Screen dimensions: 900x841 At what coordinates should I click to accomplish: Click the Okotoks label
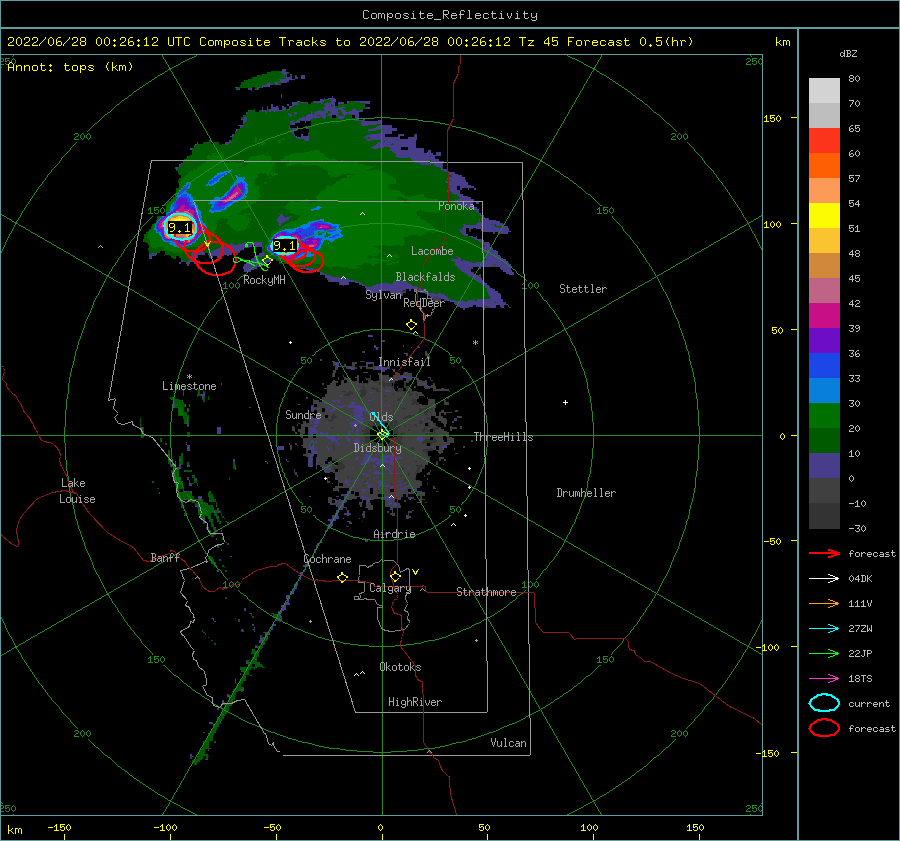[400, 667]
